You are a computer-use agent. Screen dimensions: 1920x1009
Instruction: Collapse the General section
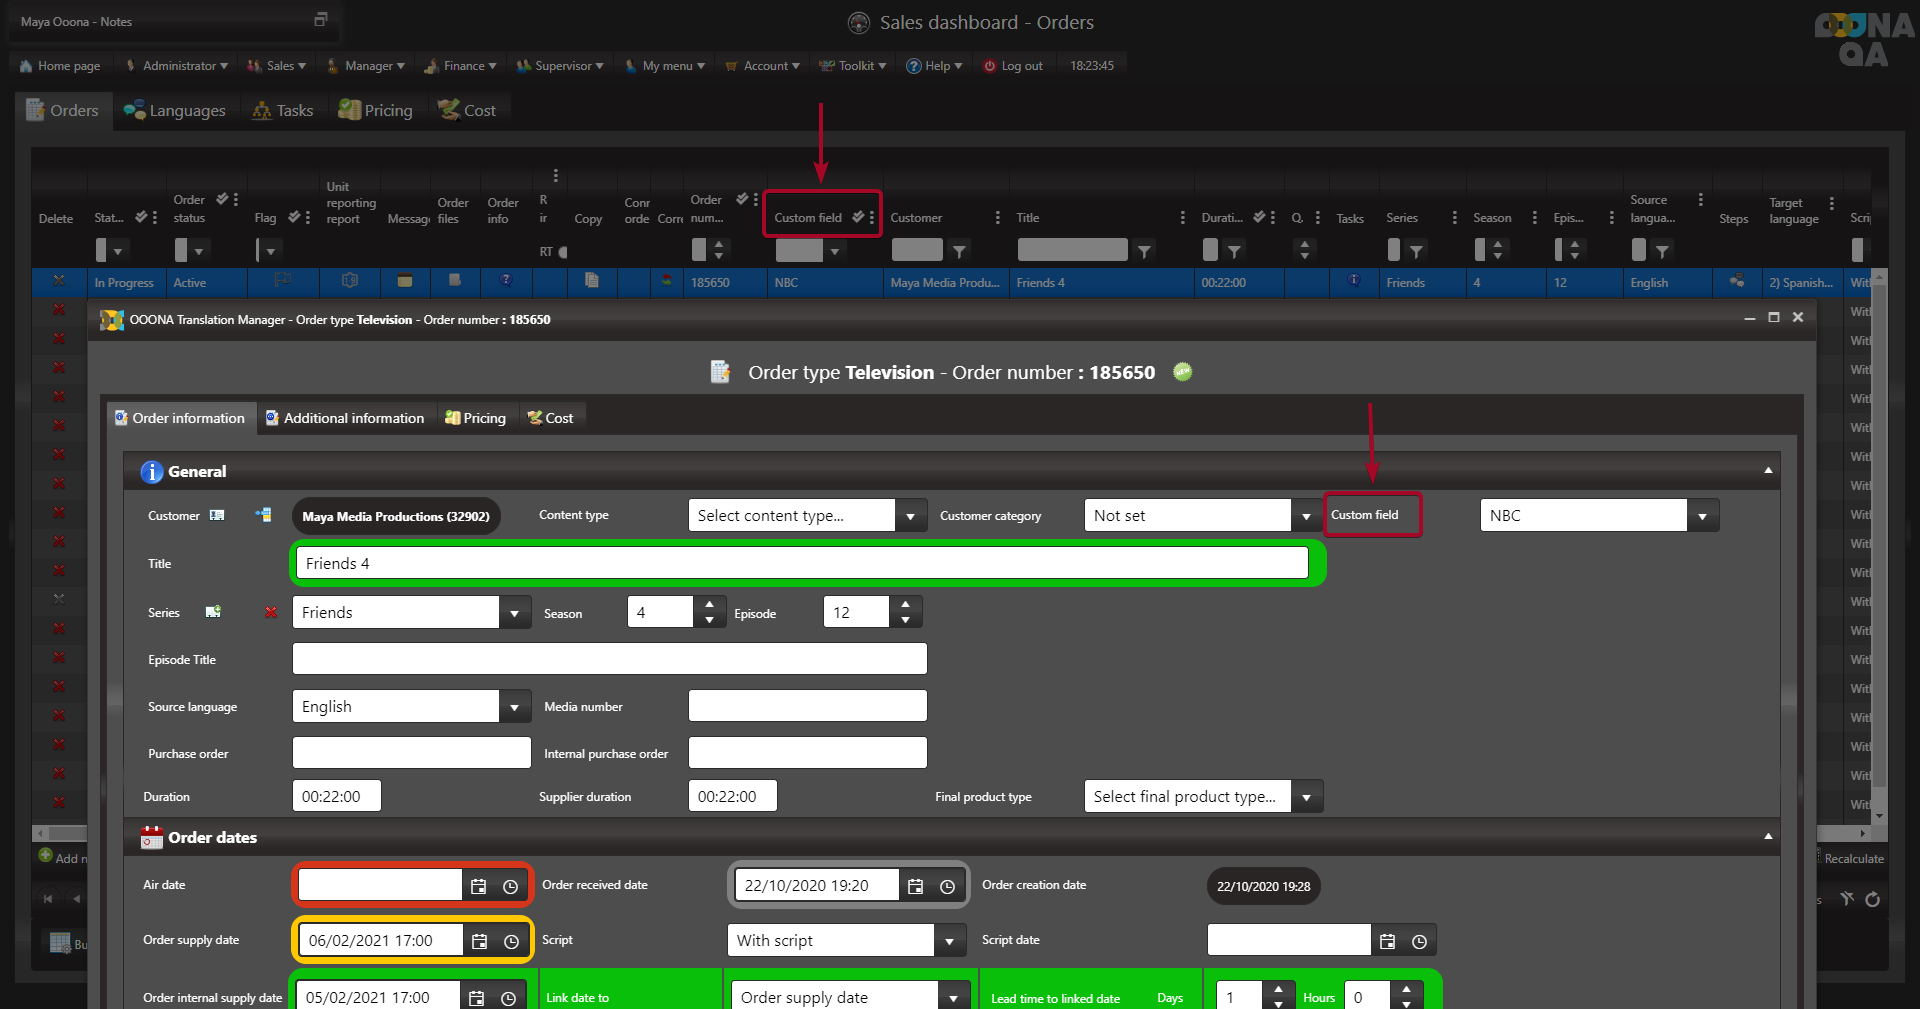1767,470
